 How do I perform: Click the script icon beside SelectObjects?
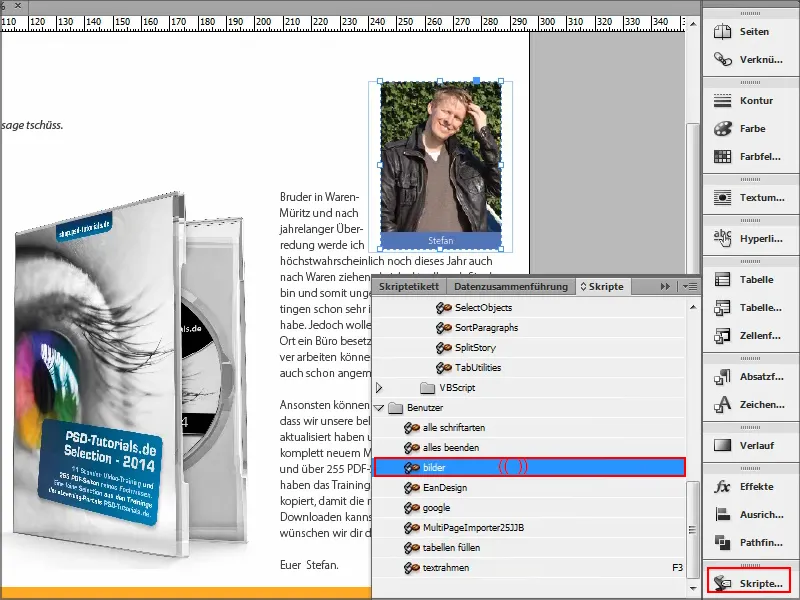coord(443,308)
